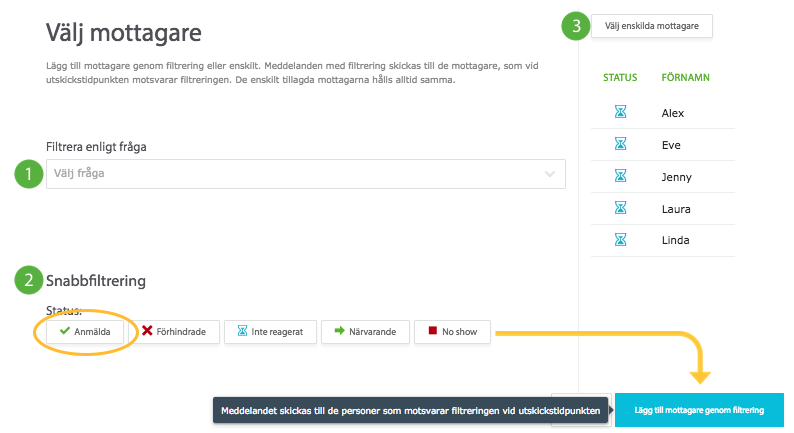Sort by the STATUS column header

point(620,77)
